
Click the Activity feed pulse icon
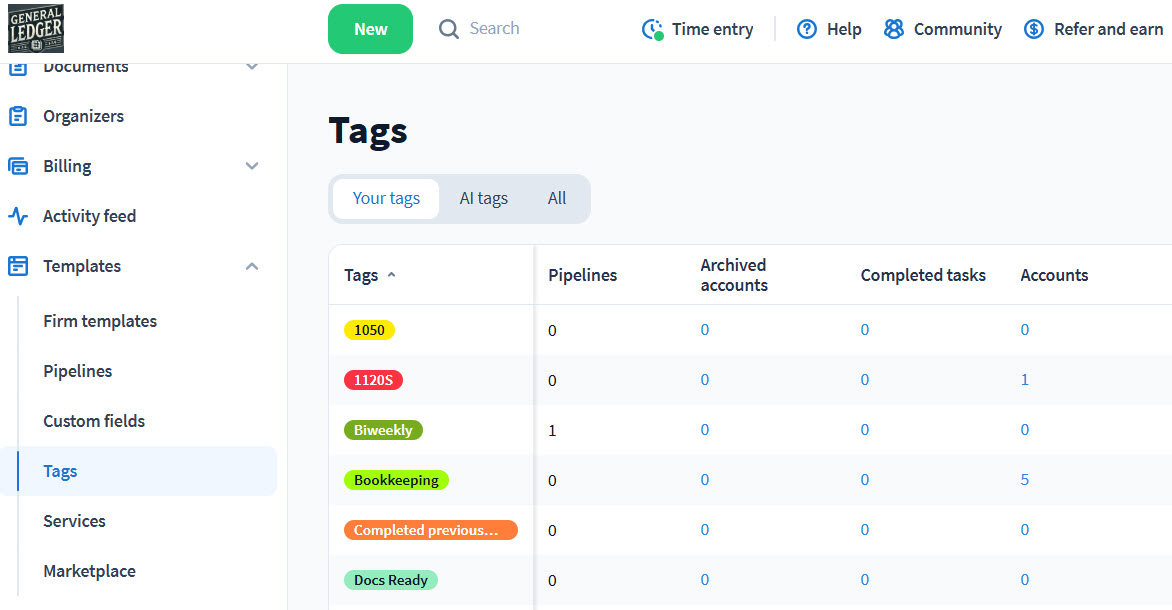point(18,216)
